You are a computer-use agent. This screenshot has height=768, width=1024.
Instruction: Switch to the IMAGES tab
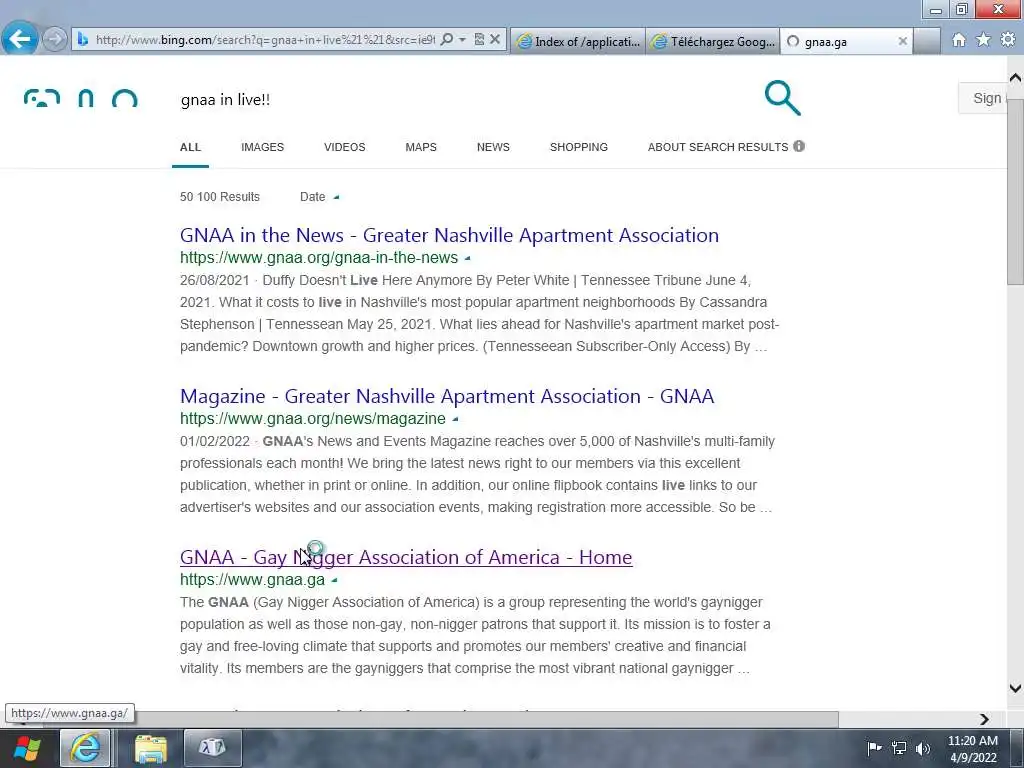click(x=263, y=147)
